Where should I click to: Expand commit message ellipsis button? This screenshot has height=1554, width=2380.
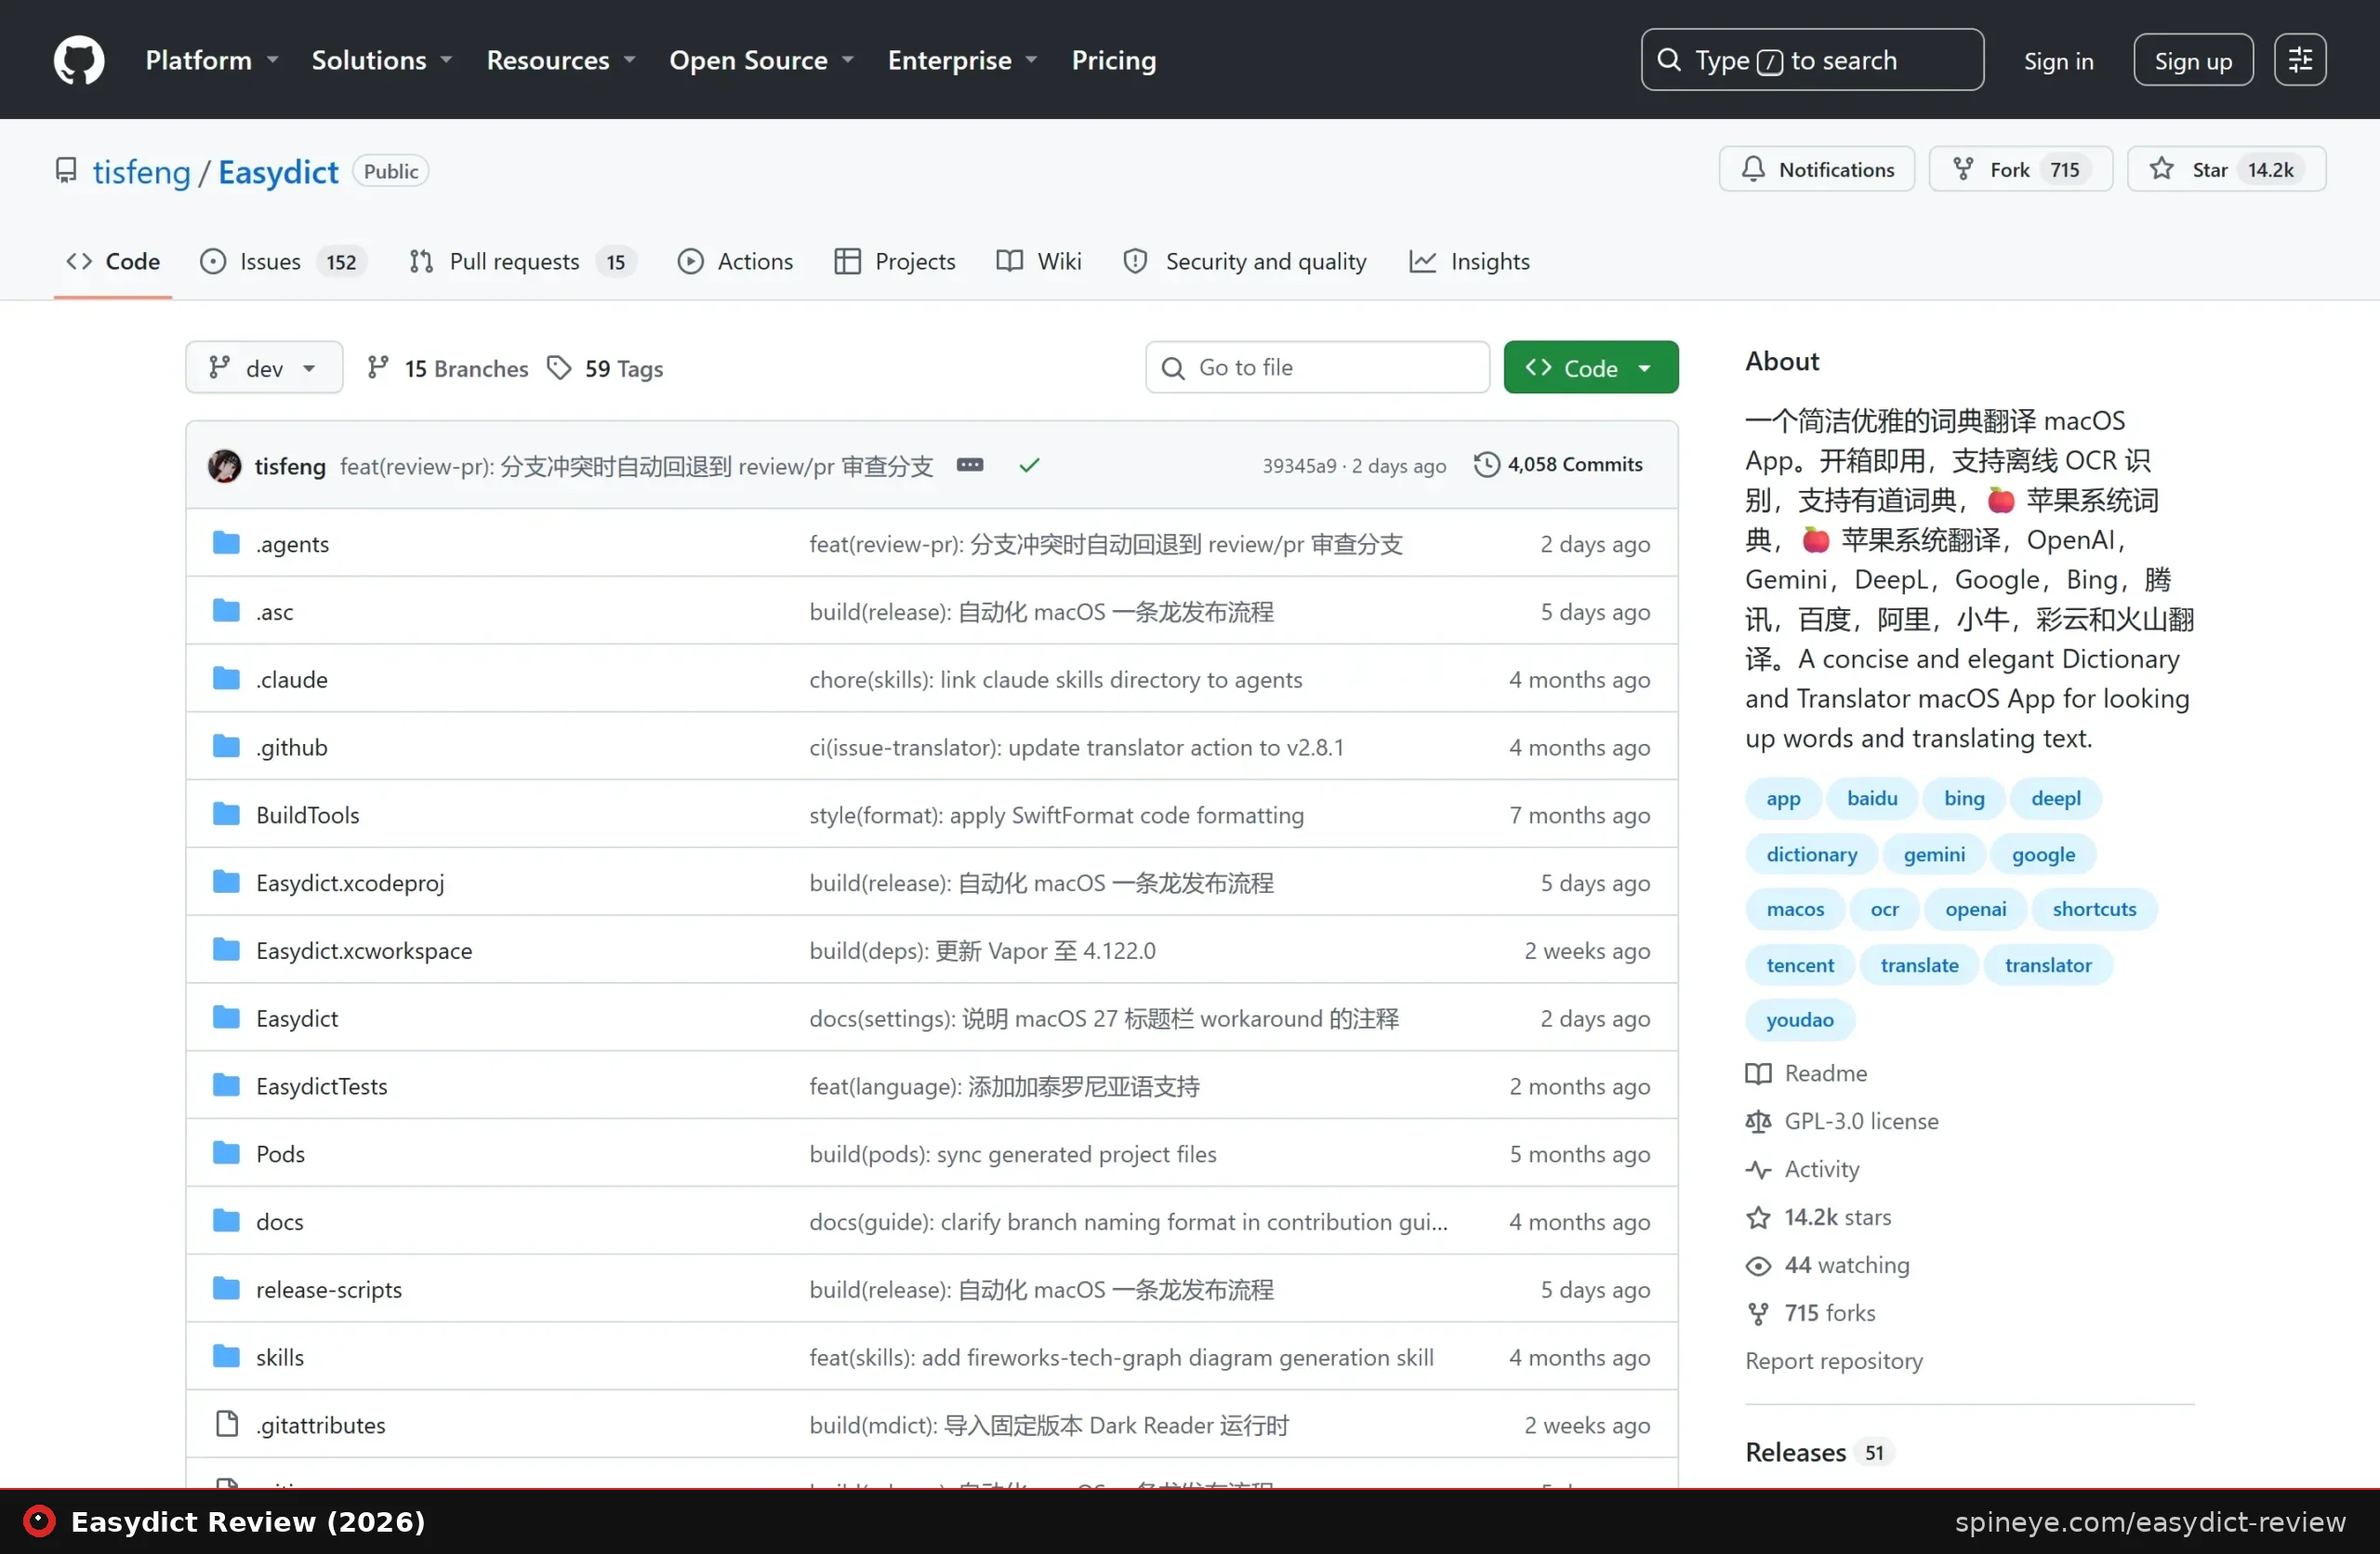tap(969, 465)
